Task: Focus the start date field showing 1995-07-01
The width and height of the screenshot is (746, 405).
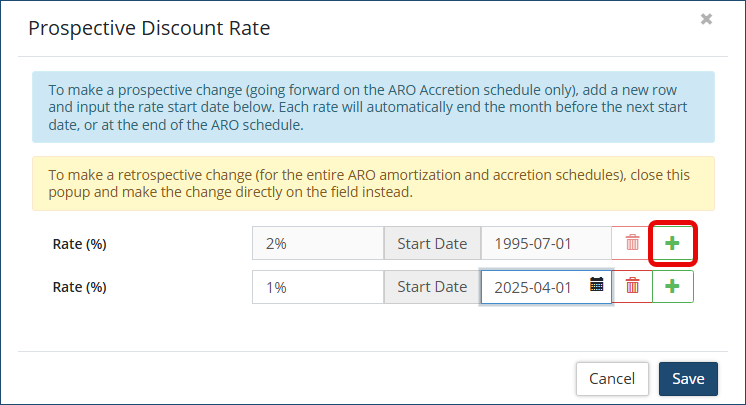Action: tap(545, 243)
